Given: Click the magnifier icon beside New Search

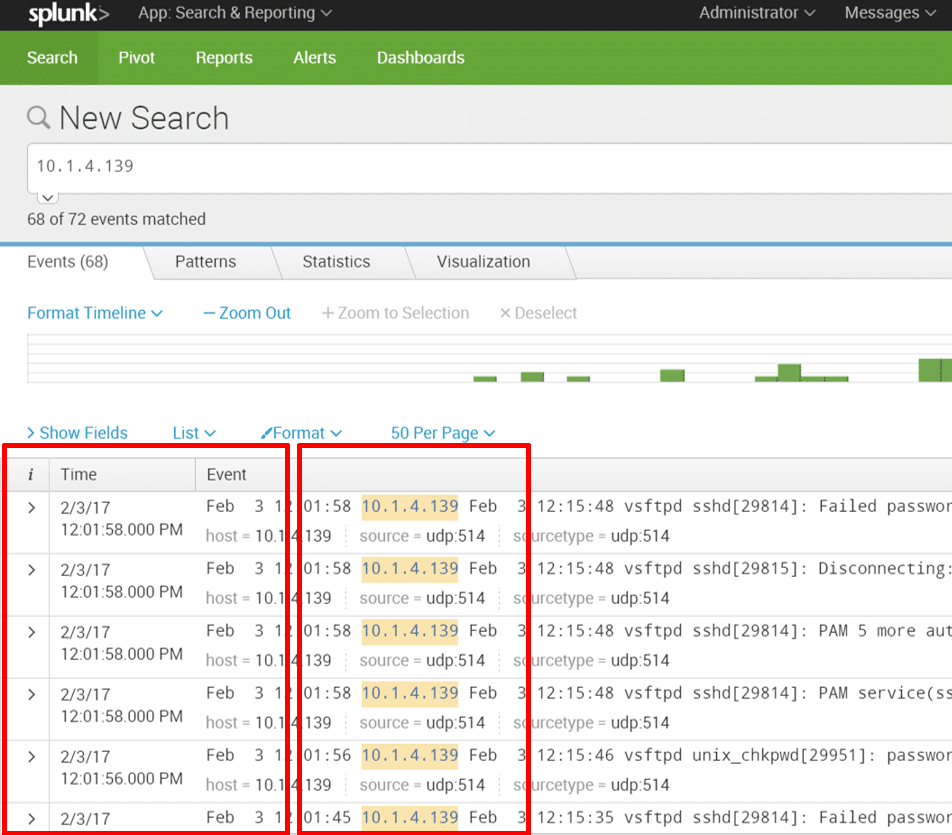Looking at the screenshot, I should tap(38, 117).
